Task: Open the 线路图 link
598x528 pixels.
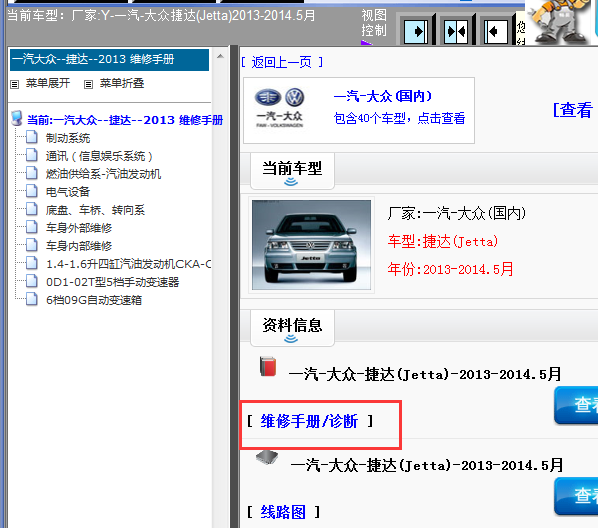Action: [x=283, y=512]
